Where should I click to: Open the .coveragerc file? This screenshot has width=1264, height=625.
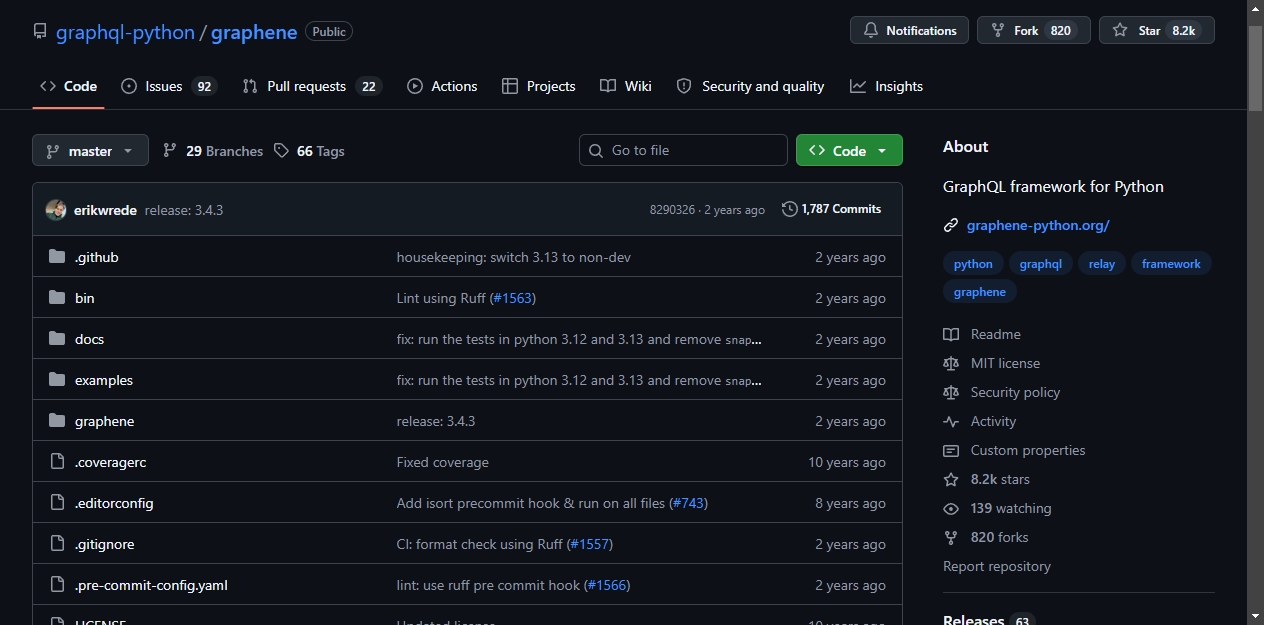tap(111, 462)
